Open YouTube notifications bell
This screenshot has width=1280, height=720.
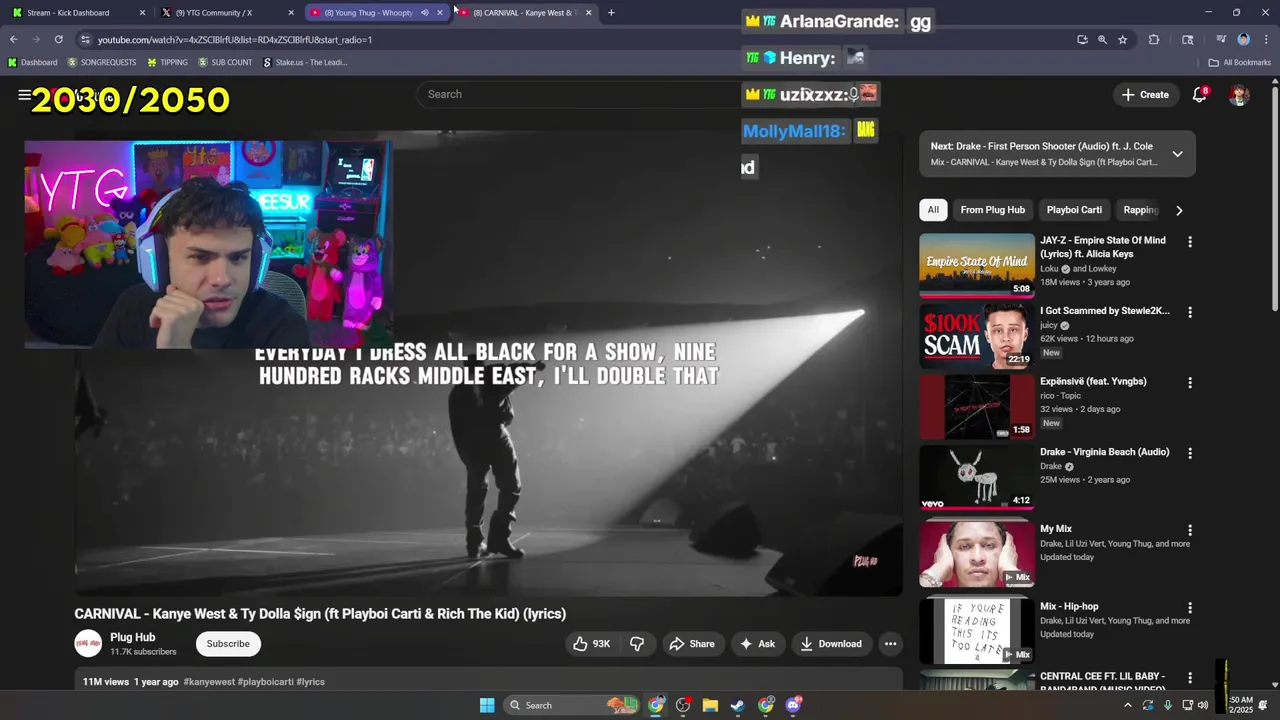(1199, 95)
